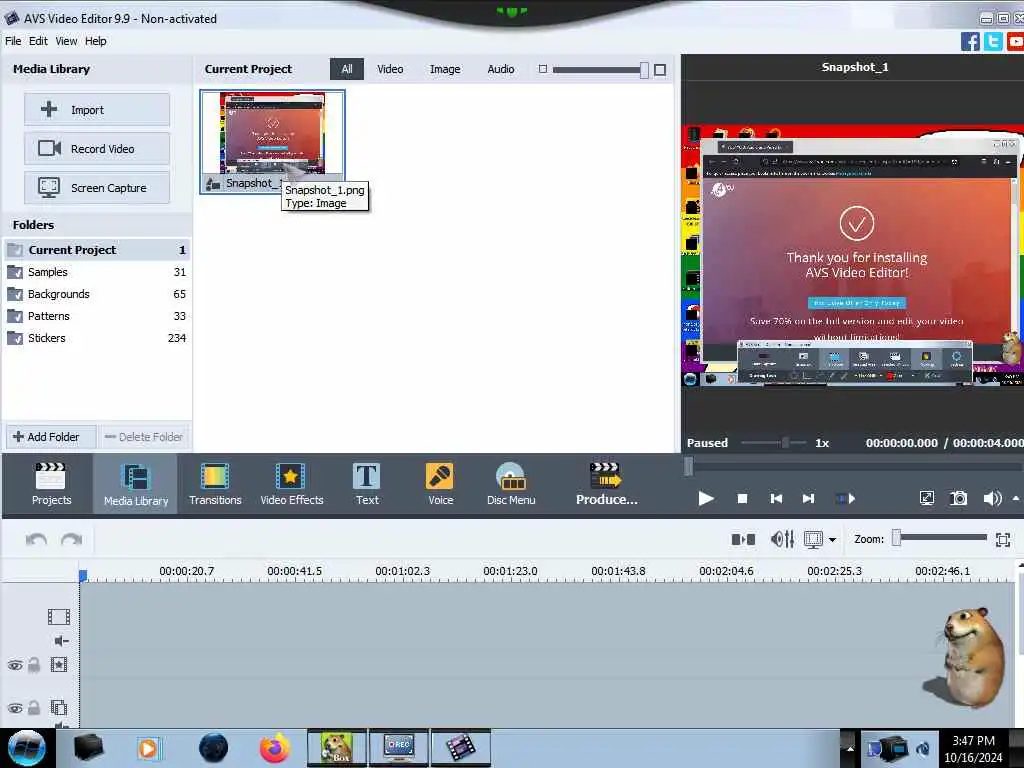Open the Edit menu
This screenshot has width=1024, height=768.
tap(38, 41)
